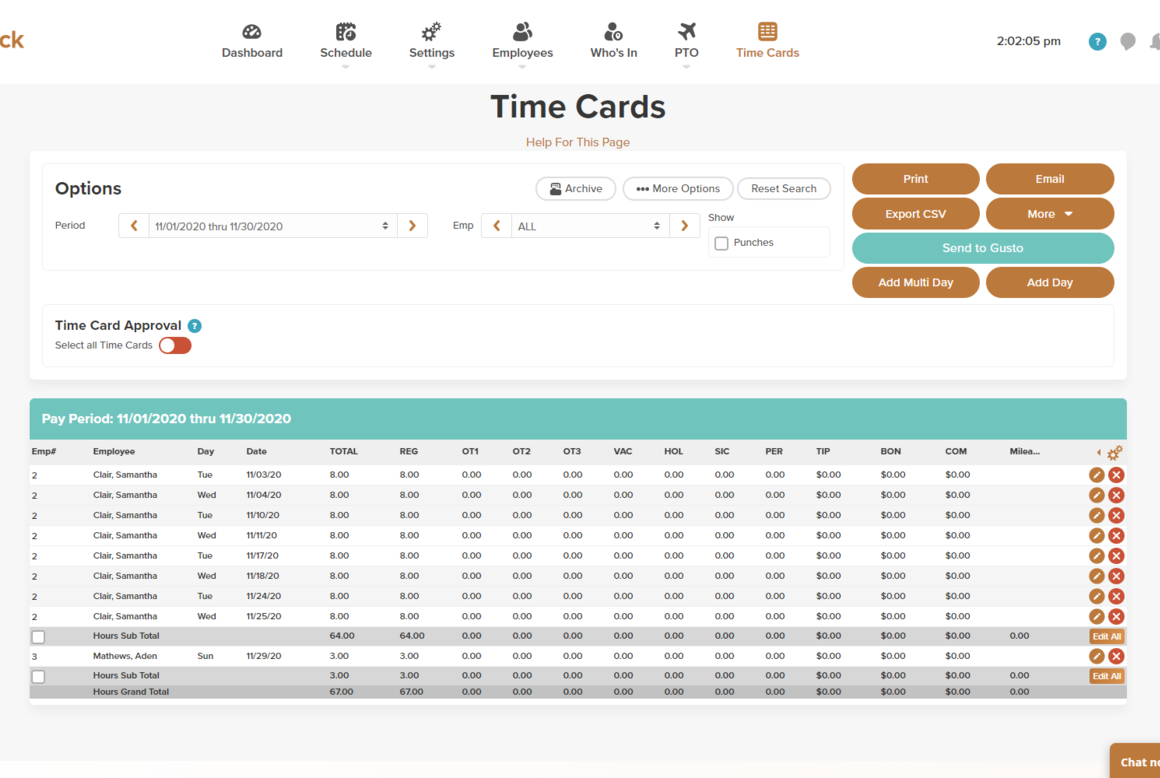
Task: Click the TOTAL column header
Action: coord(343,451)
